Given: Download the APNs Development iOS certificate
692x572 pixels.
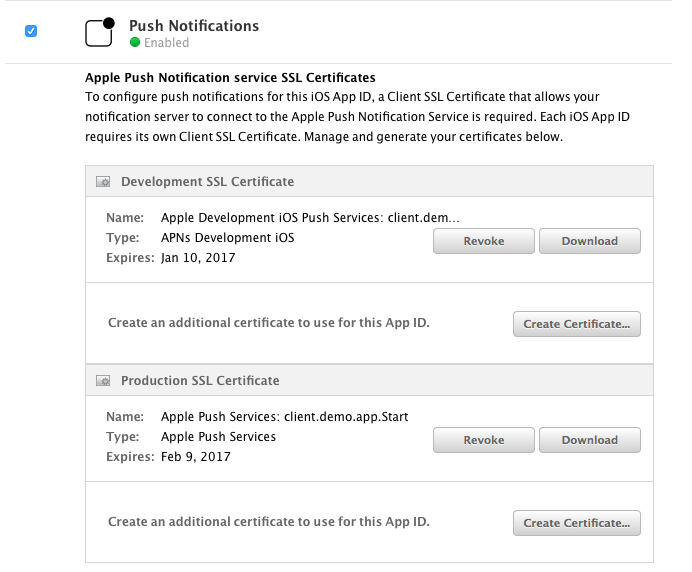Looking at the screenshot, I should tap(589, 241).
